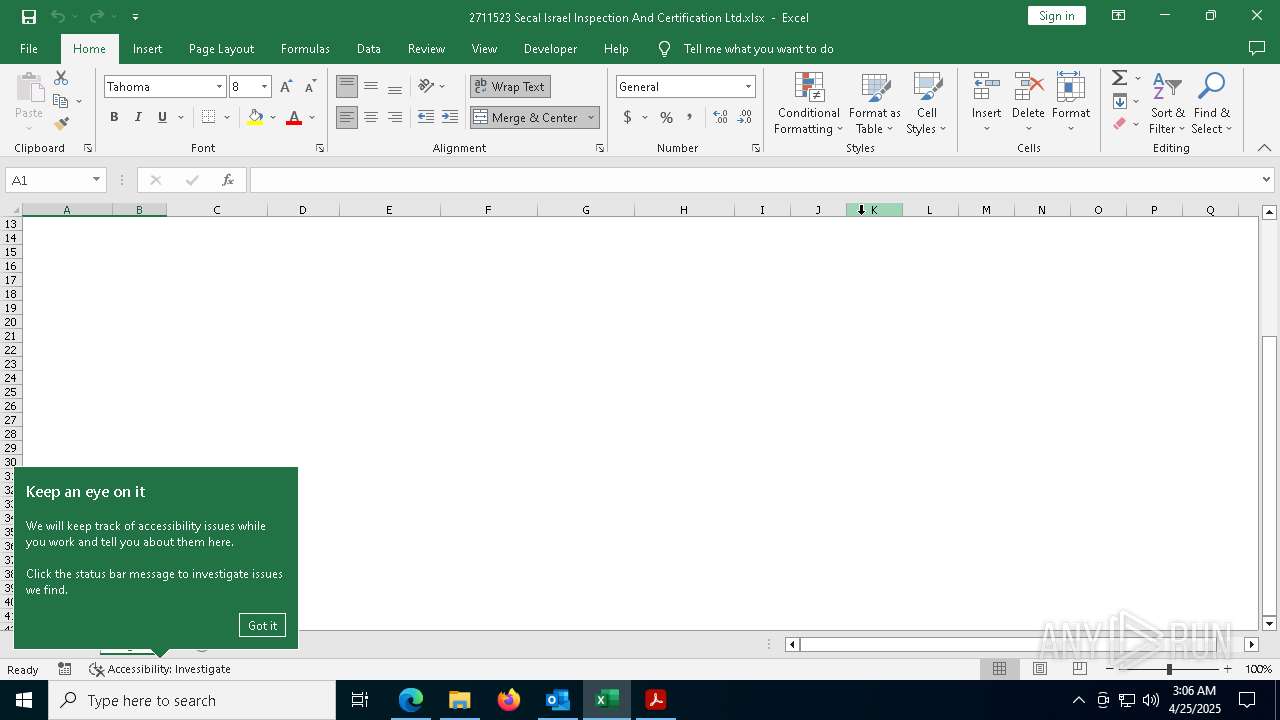Open the Sort & Filter menu
This screenshot has width=1280, height=720.
(1167, 104)
